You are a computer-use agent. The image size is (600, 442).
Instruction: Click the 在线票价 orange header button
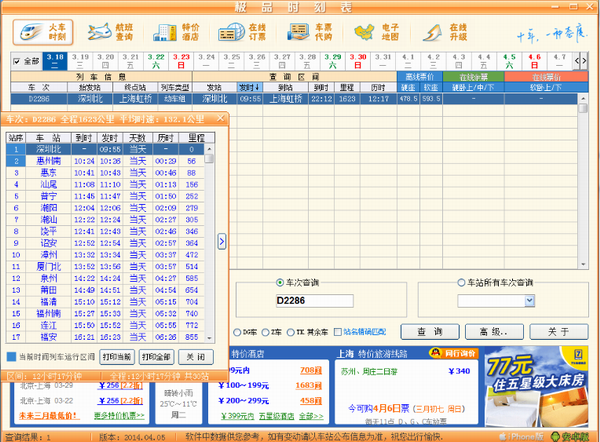click(546, 77)
